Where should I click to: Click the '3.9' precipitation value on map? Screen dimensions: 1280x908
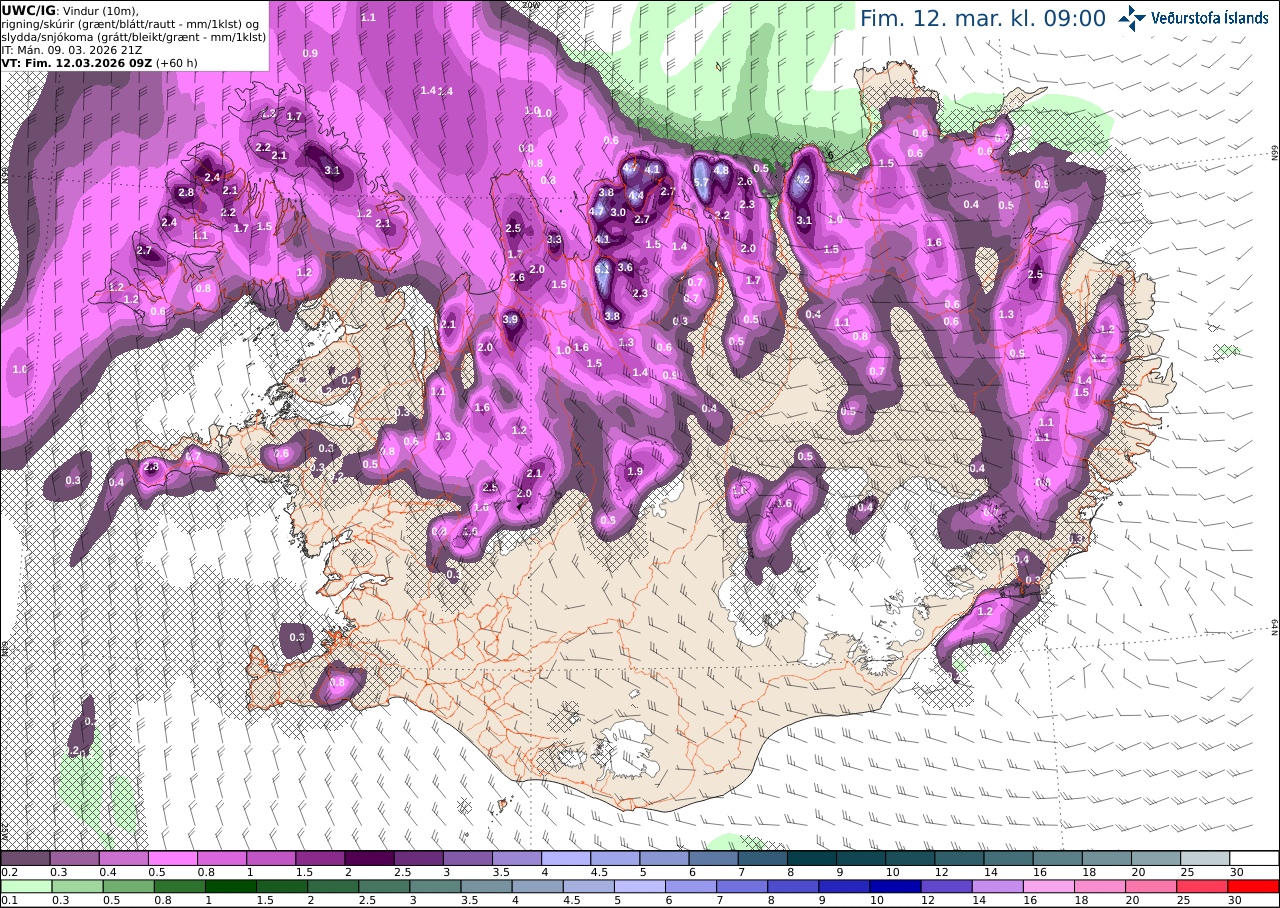pyautogui.click(x=511, y=320)
